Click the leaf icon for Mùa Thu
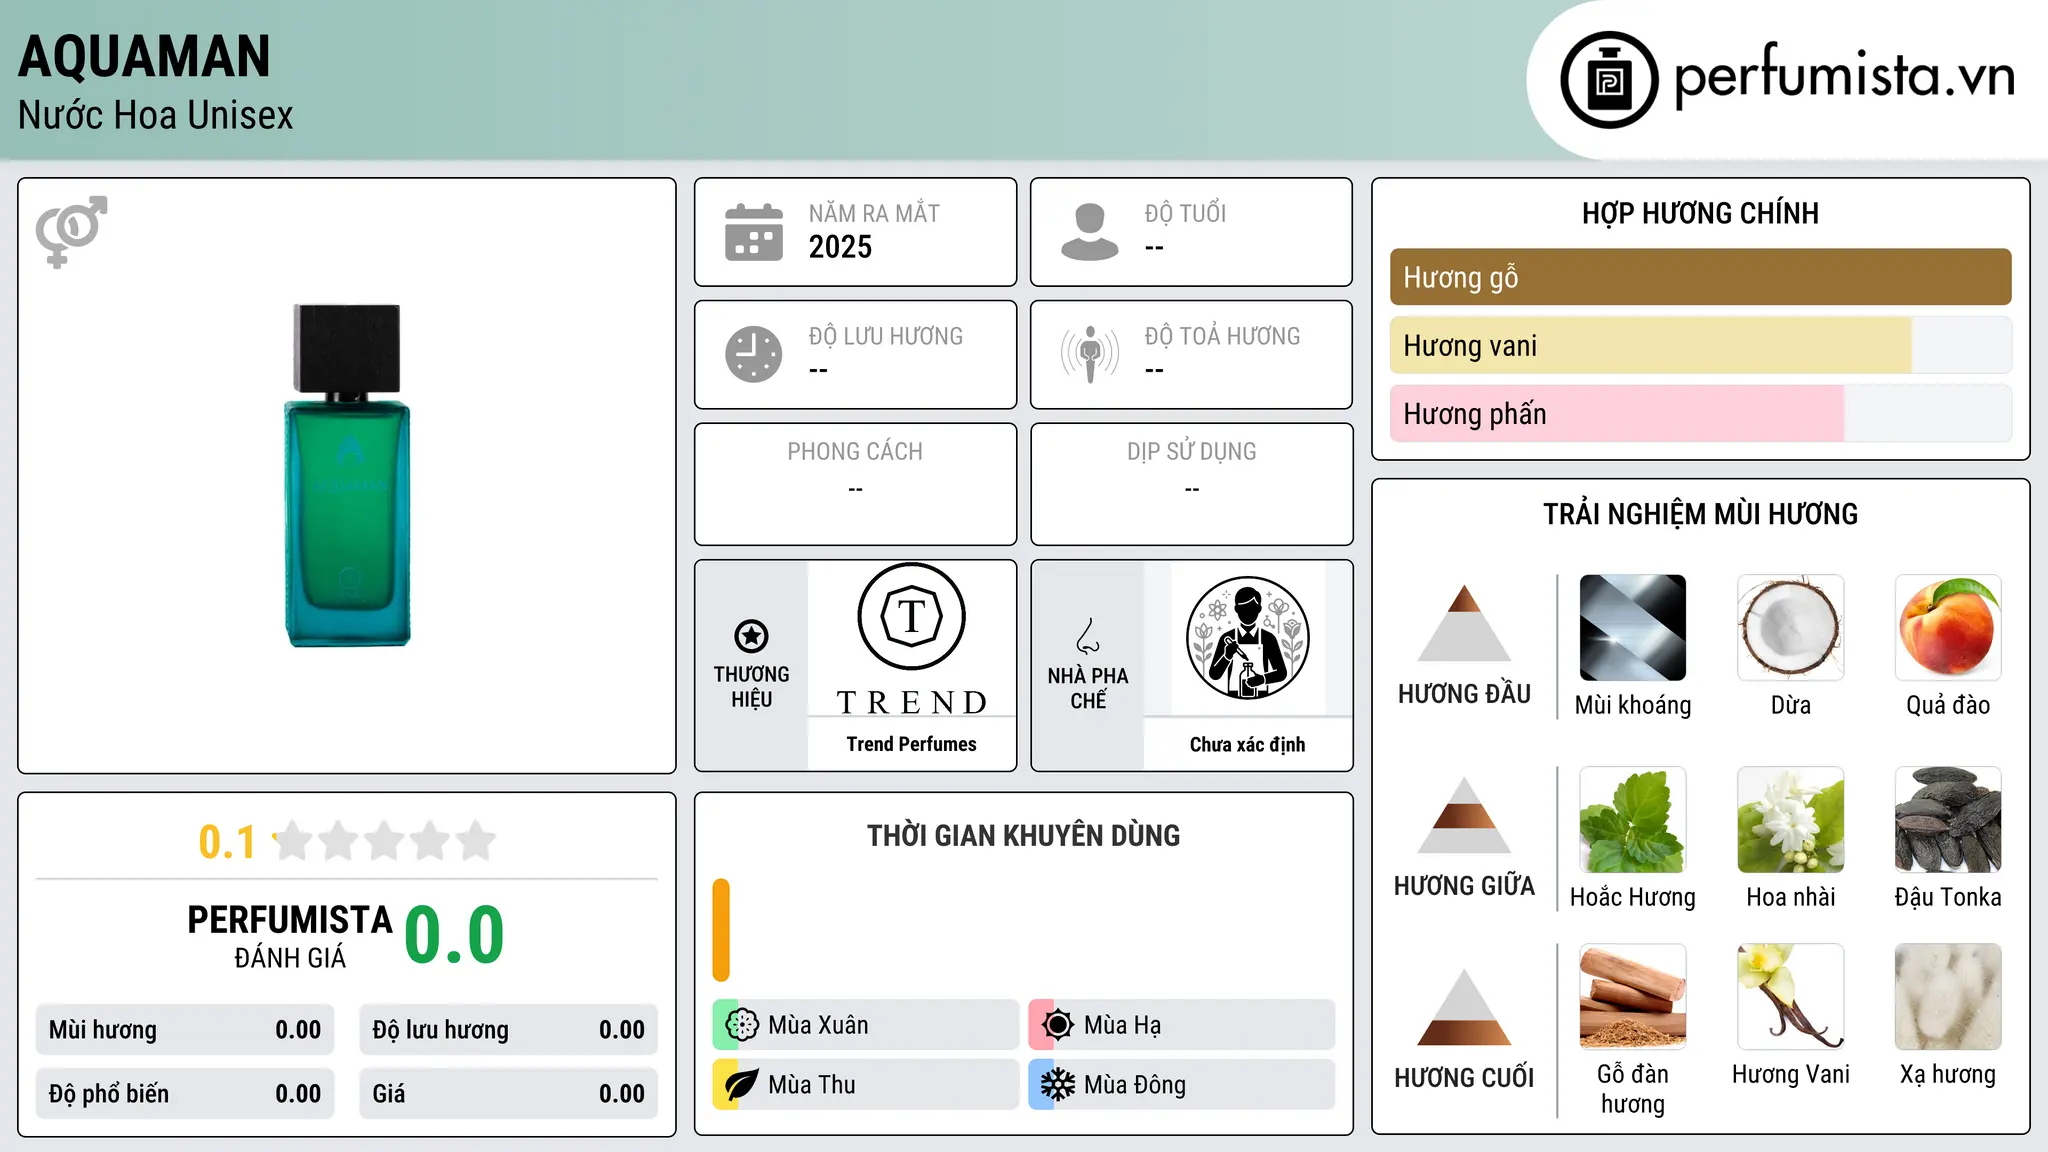The width and height of the screenshot is (2048, 1152). (x=741, y=1084)
